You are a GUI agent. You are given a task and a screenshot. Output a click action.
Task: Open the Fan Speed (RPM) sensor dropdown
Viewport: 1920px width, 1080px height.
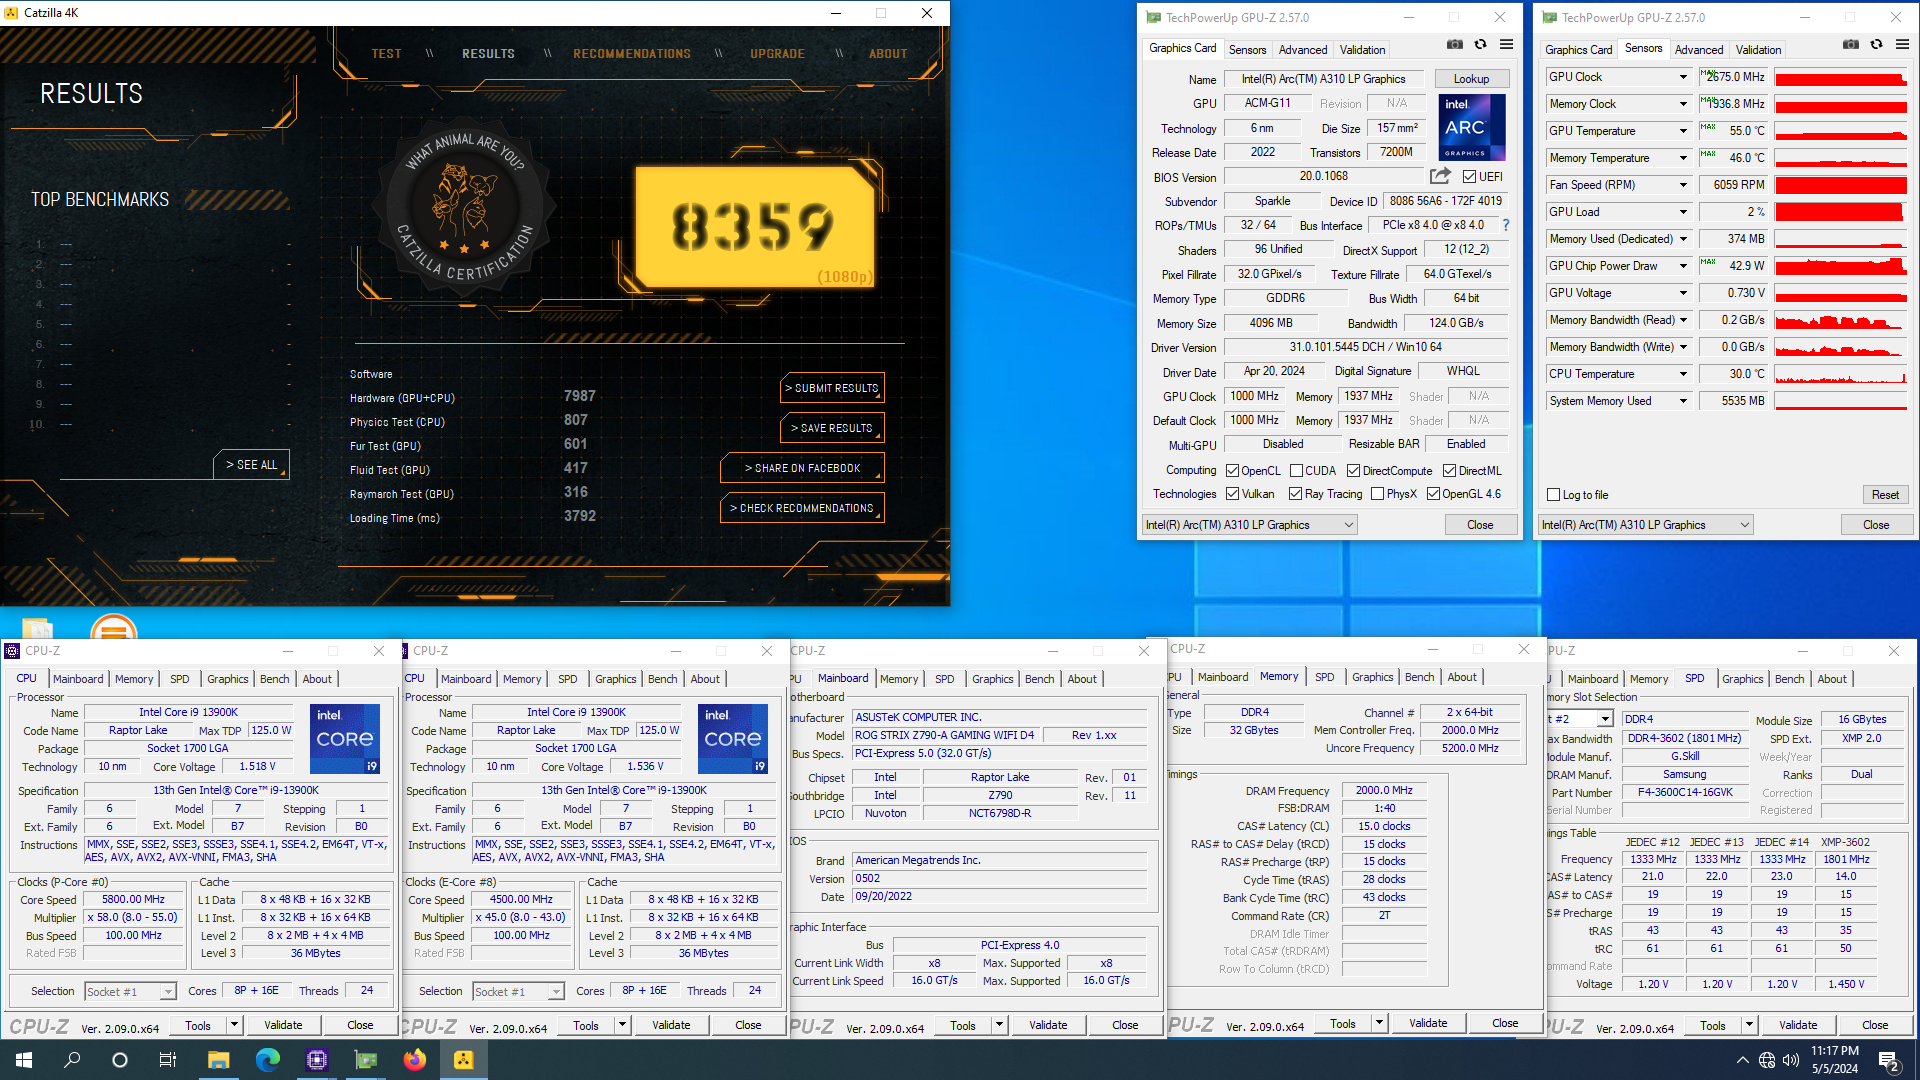click(1683, 185)
